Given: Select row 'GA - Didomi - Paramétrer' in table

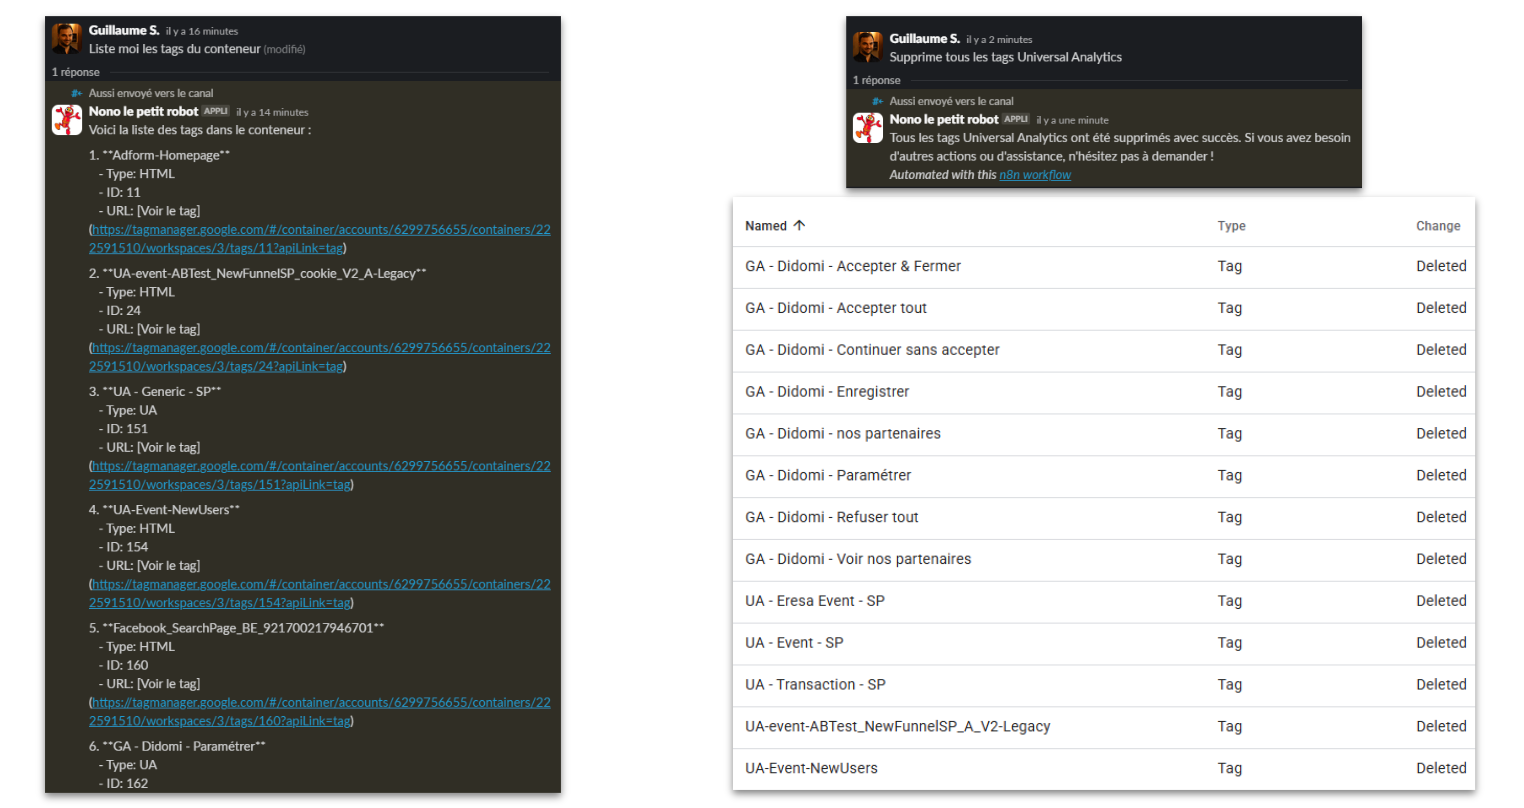Looking at the screenshot, I should click(1104, 477).
